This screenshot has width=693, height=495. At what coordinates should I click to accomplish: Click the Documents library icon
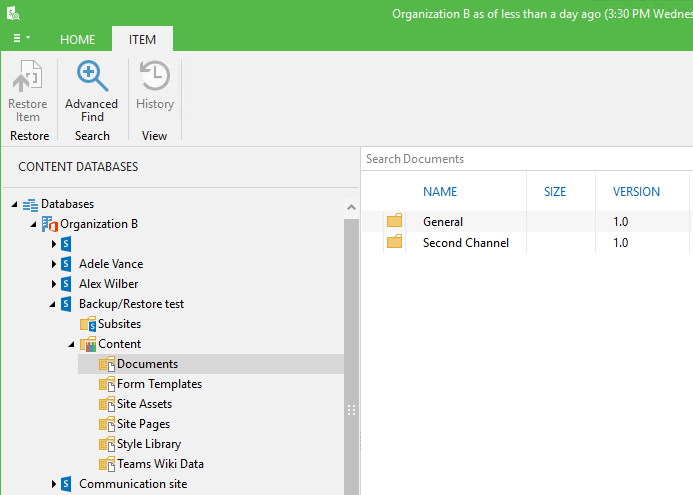(x=107, y=364)
